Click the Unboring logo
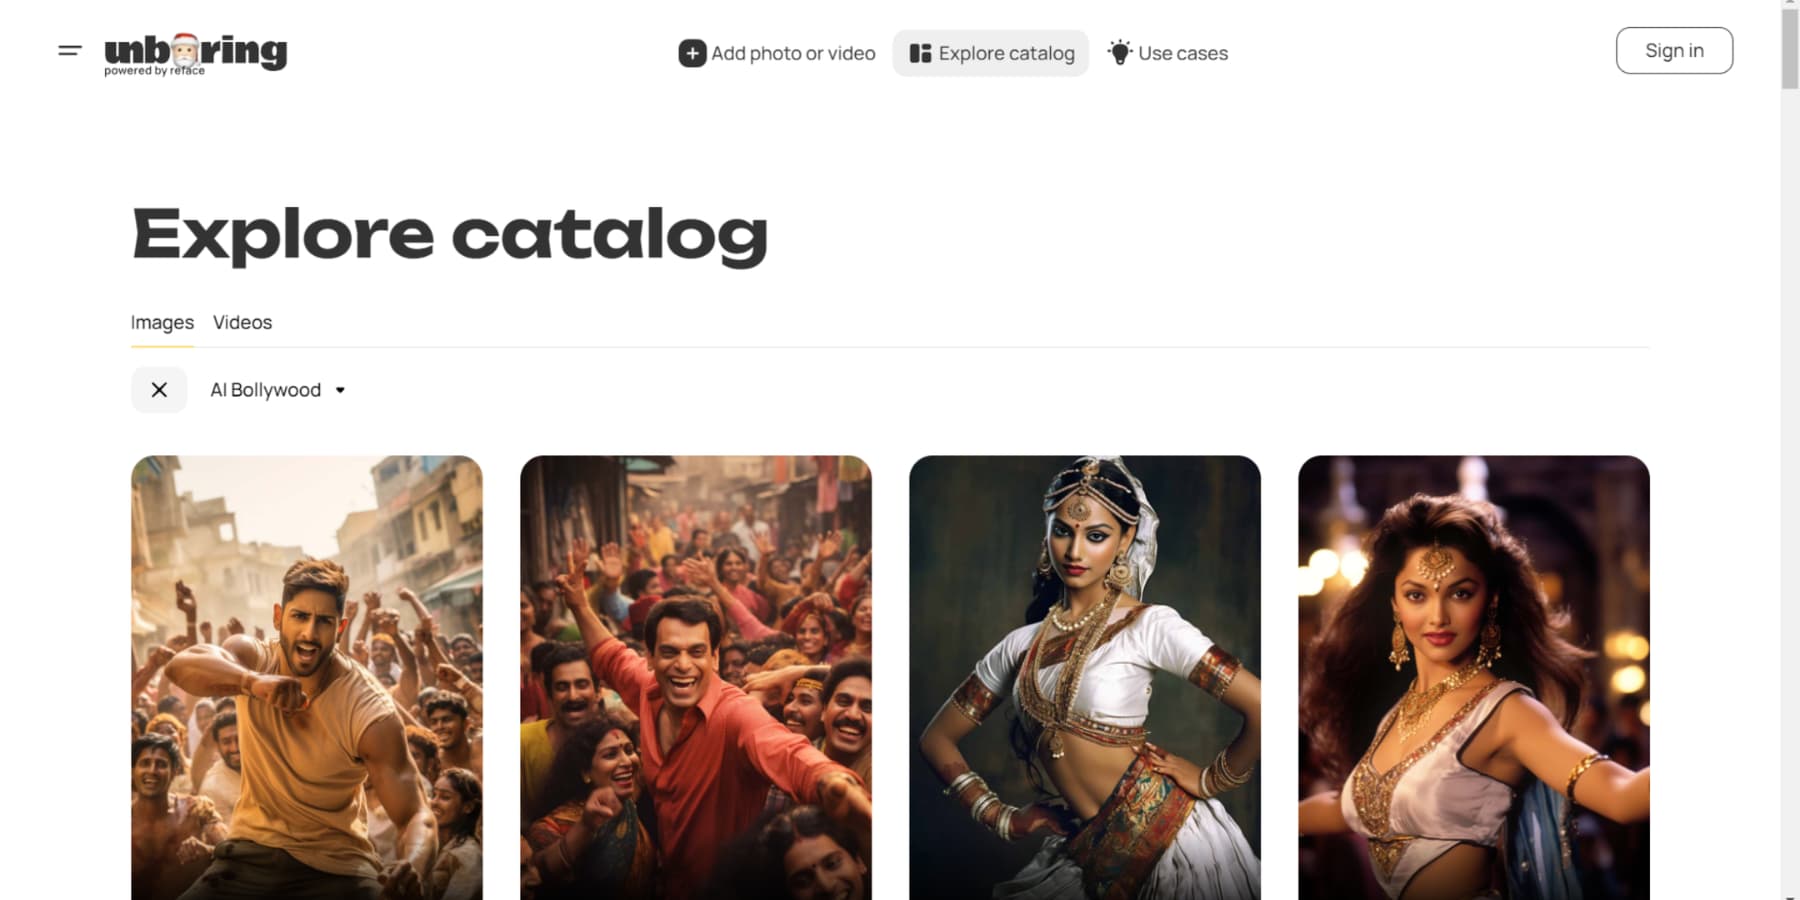This screenshot has height=900, width=1800. [196, 53]
